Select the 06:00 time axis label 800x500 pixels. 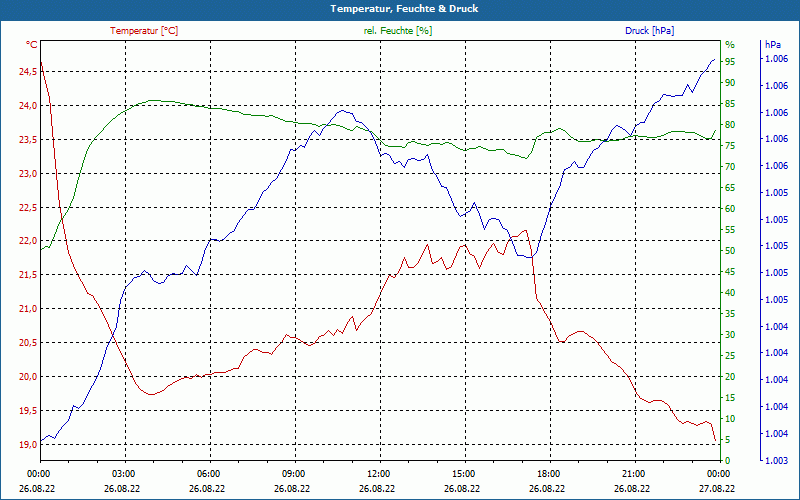[x=207, y=473]
